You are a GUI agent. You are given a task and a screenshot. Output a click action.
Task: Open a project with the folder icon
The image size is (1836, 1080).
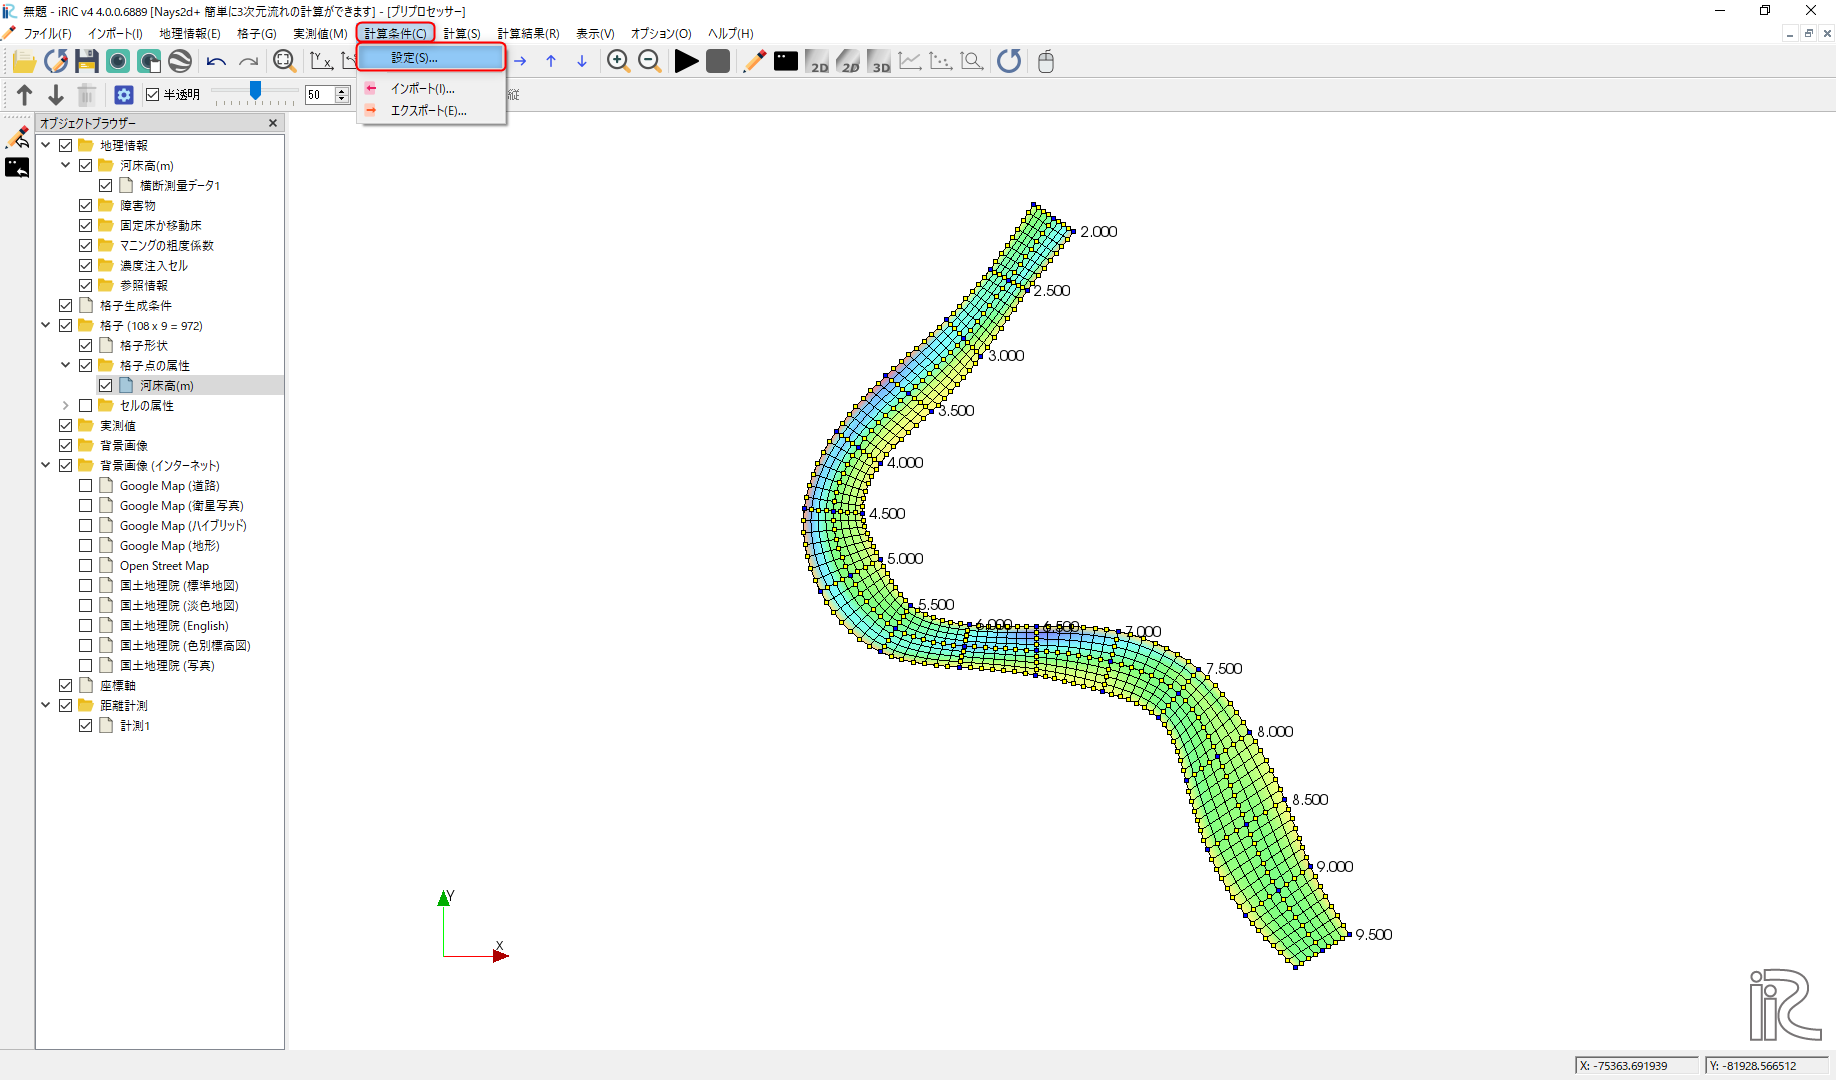(24, 62)
